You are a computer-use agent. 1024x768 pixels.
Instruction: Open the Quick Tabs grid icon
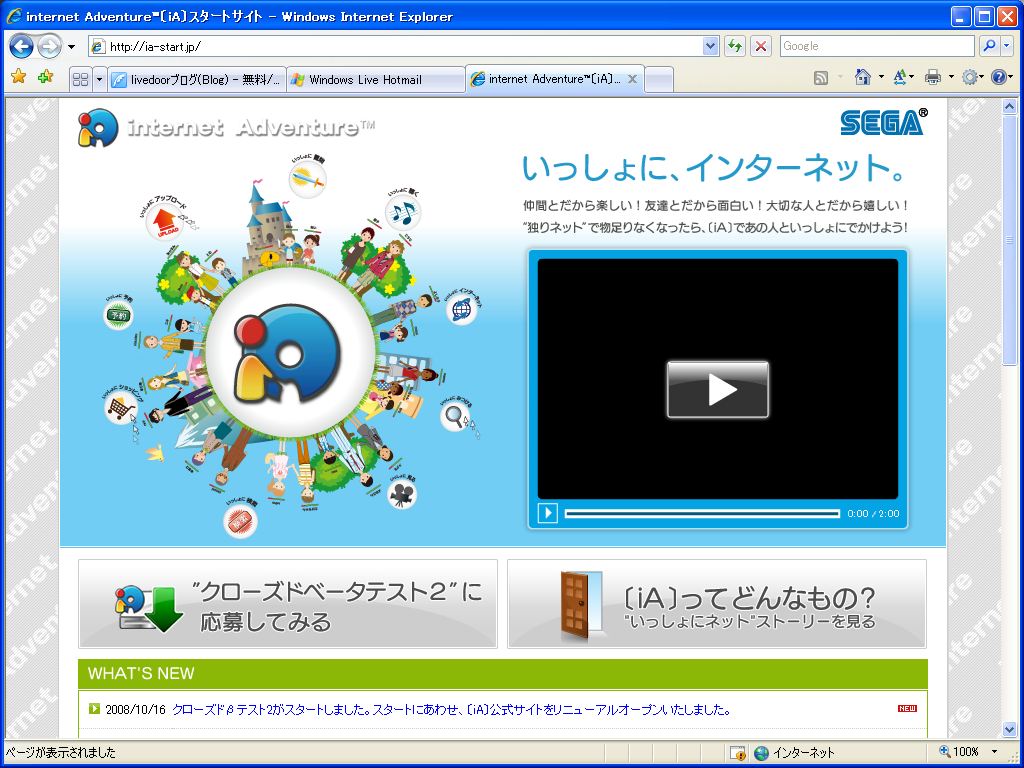(80, 80)
